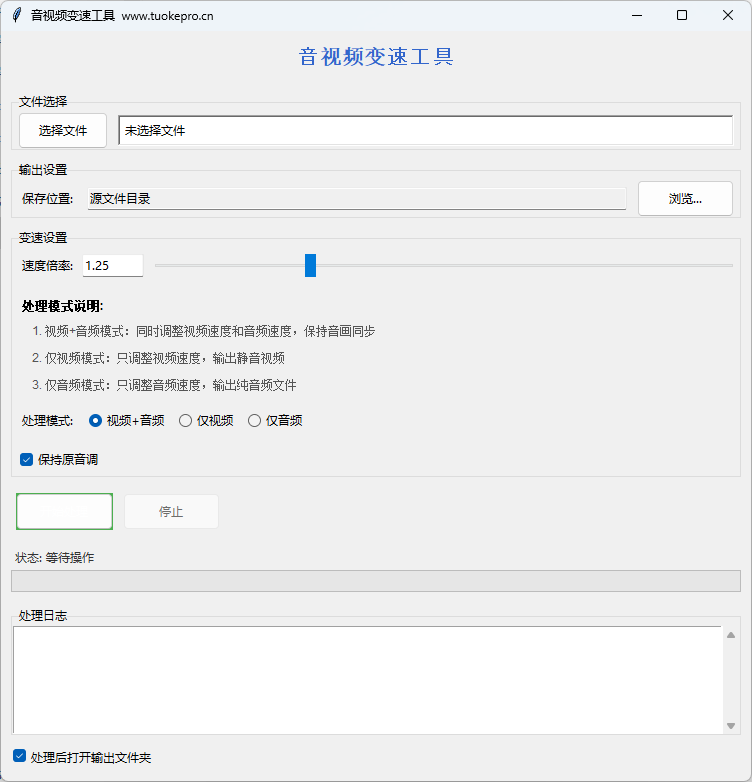This screenshot has width=752, height=782.
Task: Click the log scrollbar up arrow
Action: (x=731, y=635)
